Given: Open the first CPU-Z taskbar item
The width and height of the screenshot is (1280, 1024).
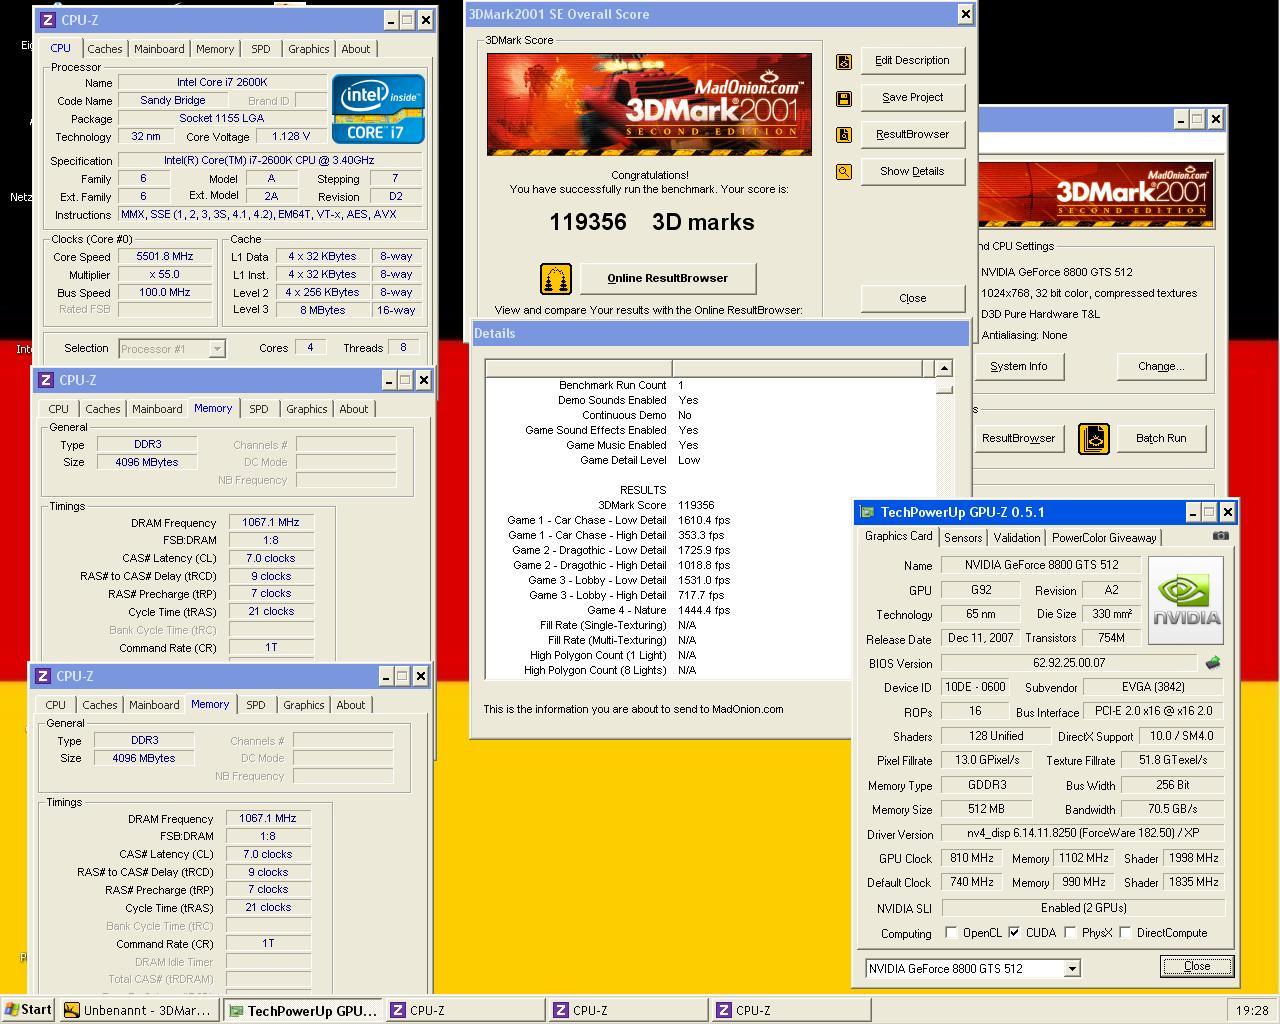Looking at the screenshot, I should (x=465, y=1010).
